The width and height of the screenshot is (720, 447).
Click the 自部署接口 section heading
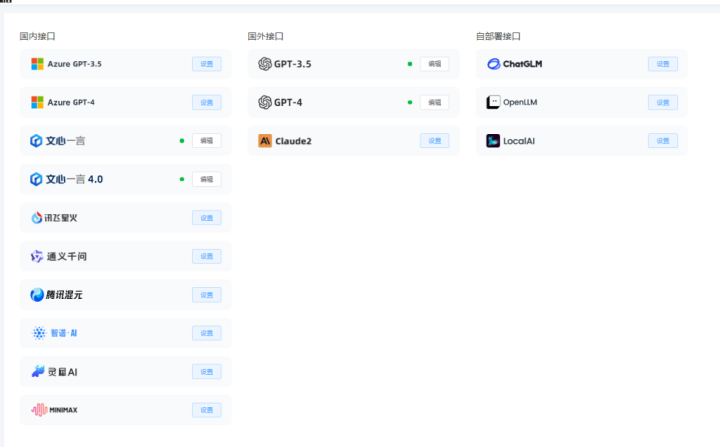click(x=498, y=36)
